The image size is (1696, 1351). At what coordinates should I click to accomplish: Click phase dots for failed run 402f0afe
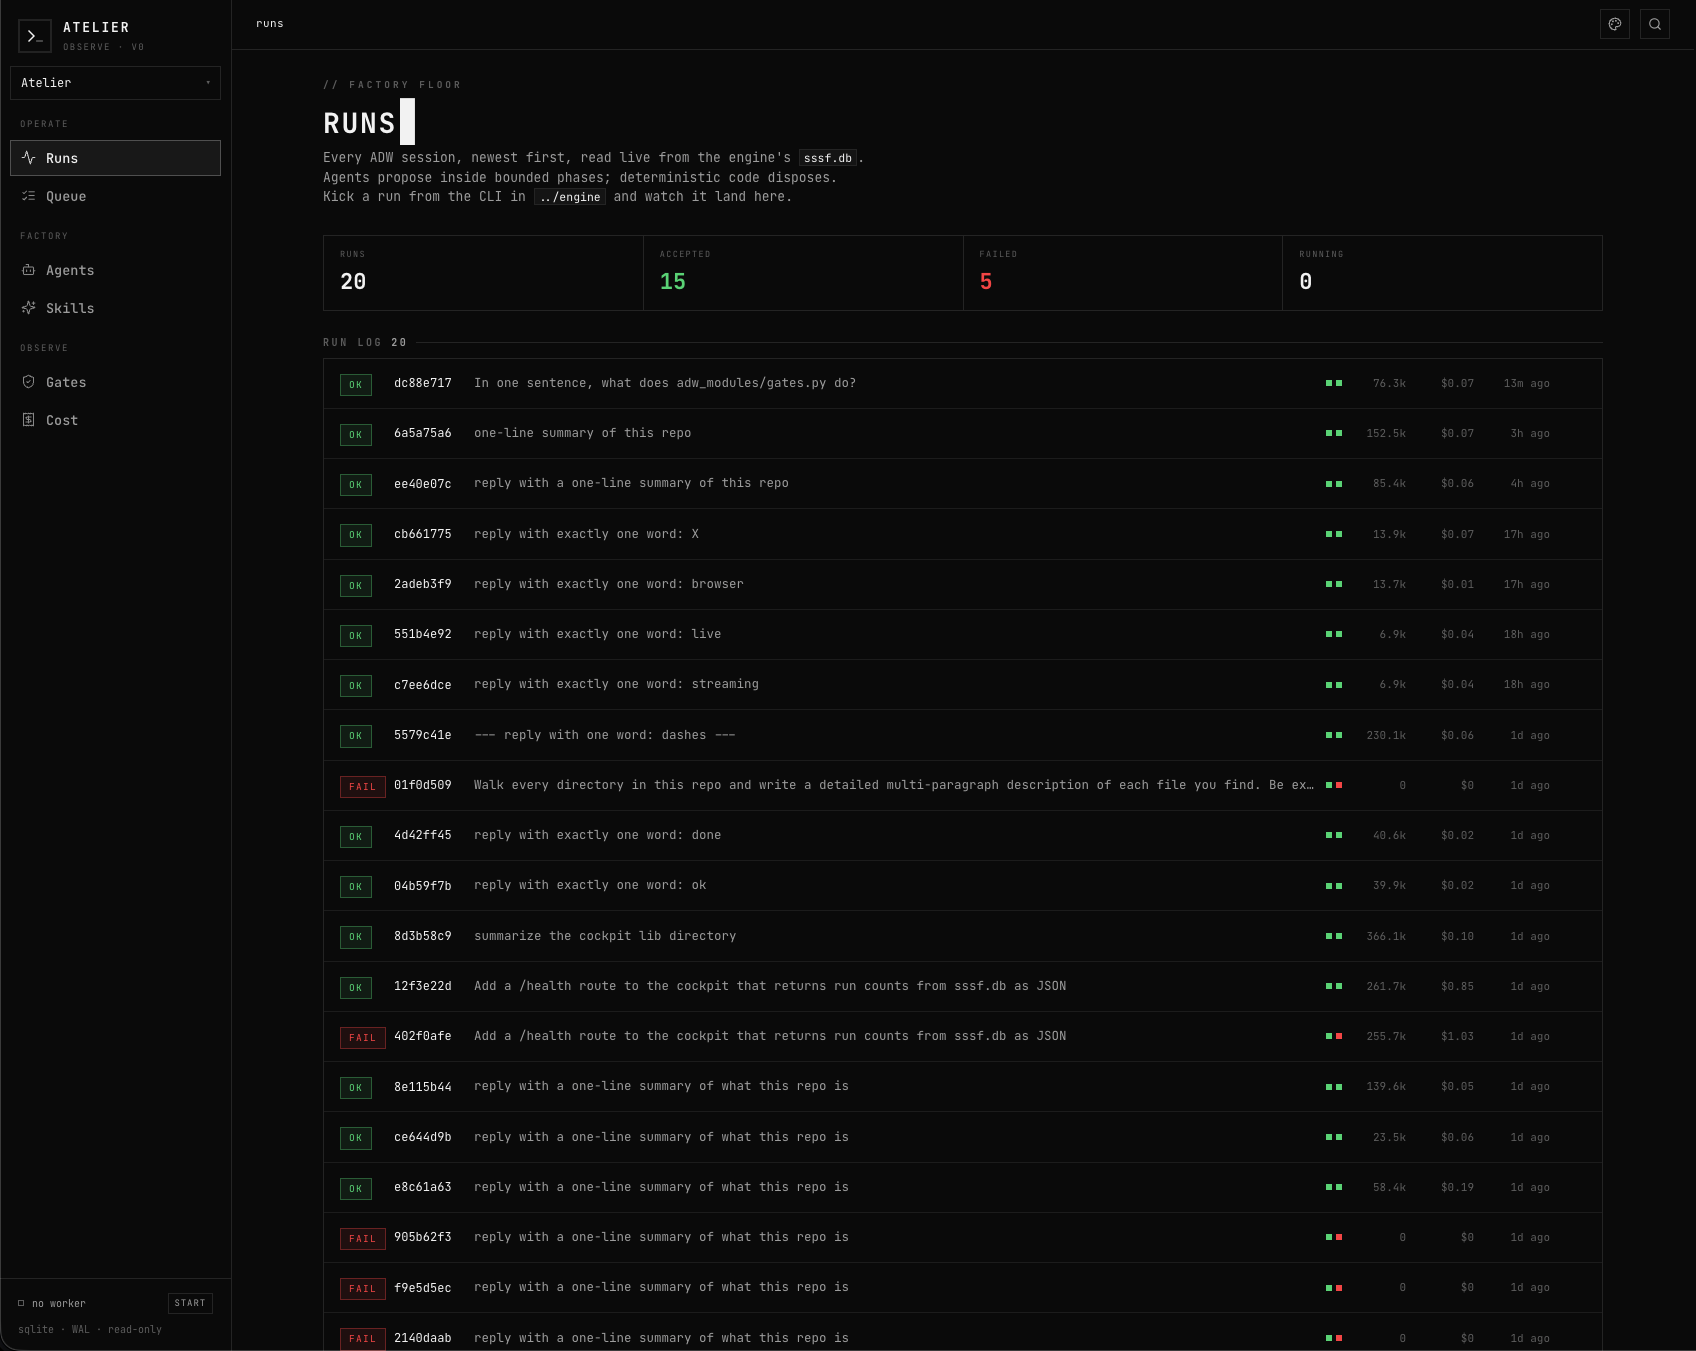click(x=1334, y=1036)
